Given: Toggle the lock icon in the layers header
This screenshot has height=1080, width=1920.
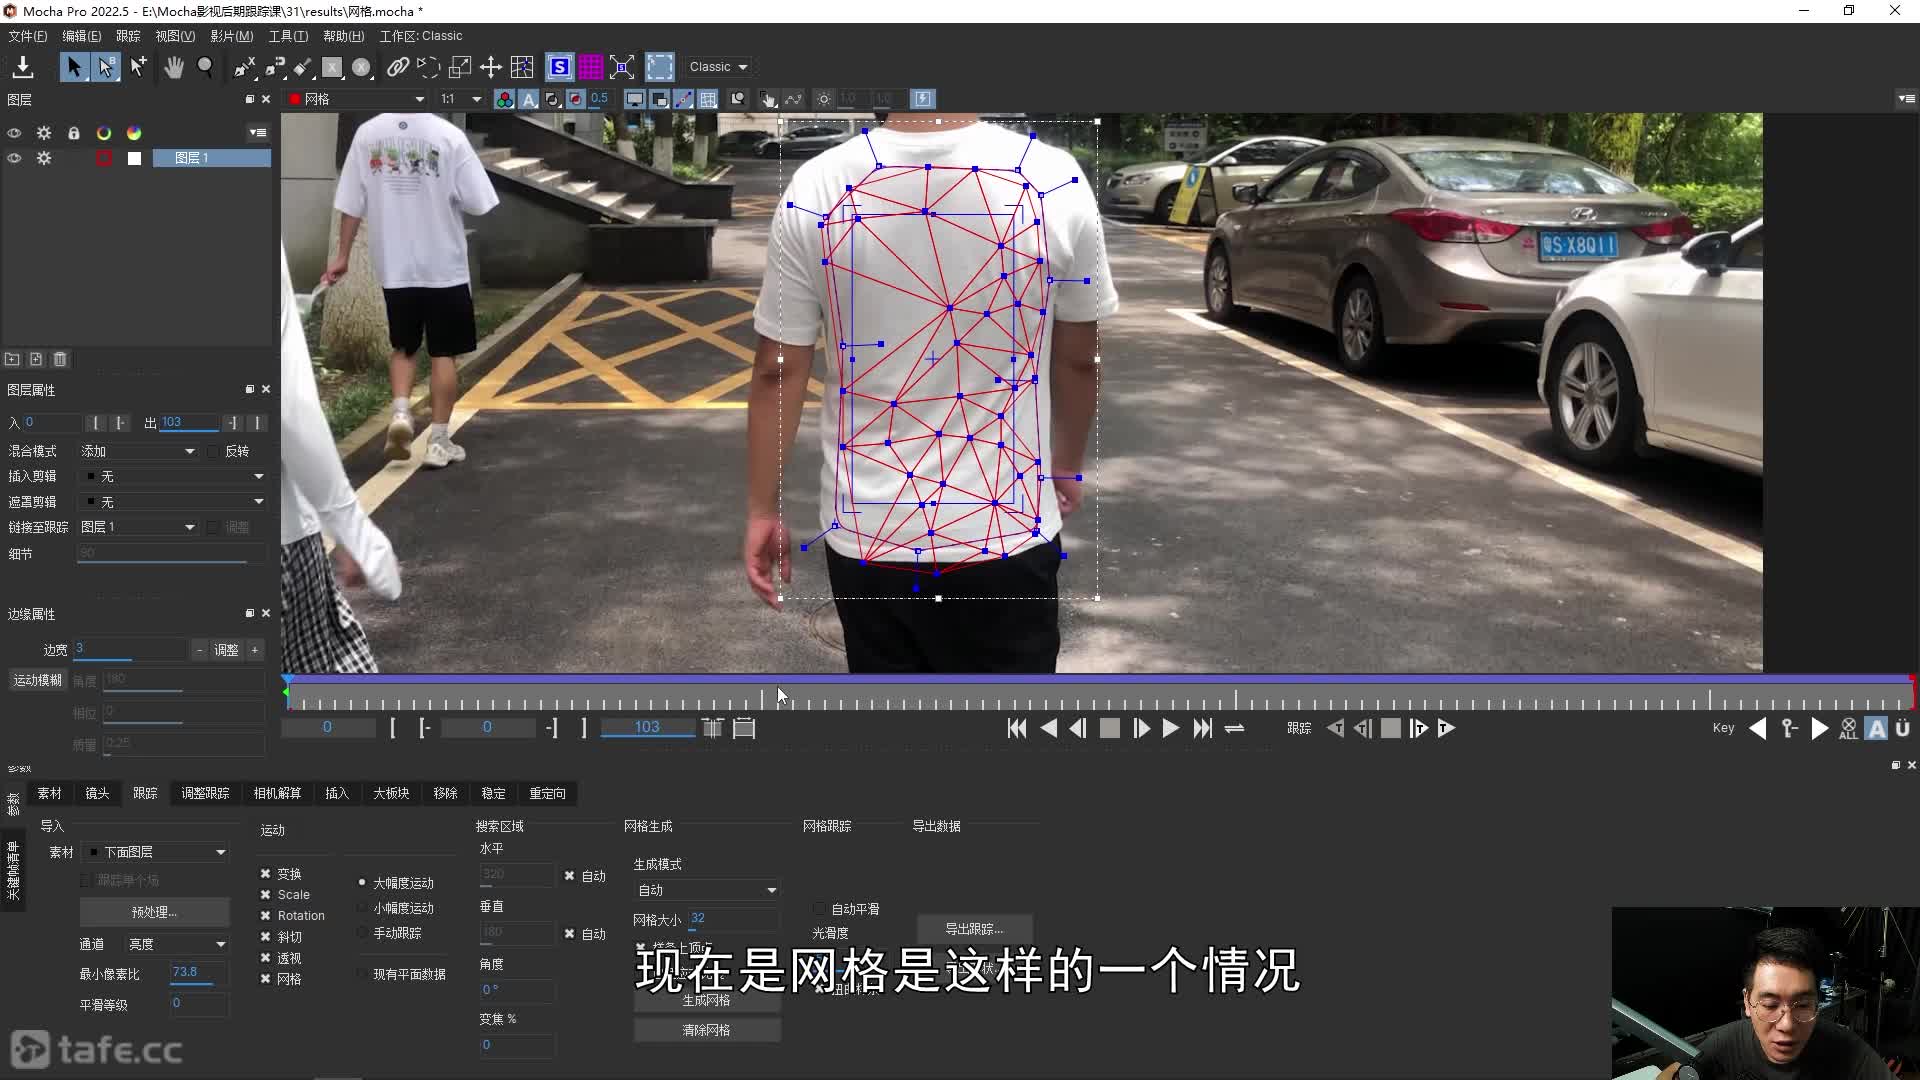Looking at the screenshot, I should pyautogui.click(x=73, y=133).
